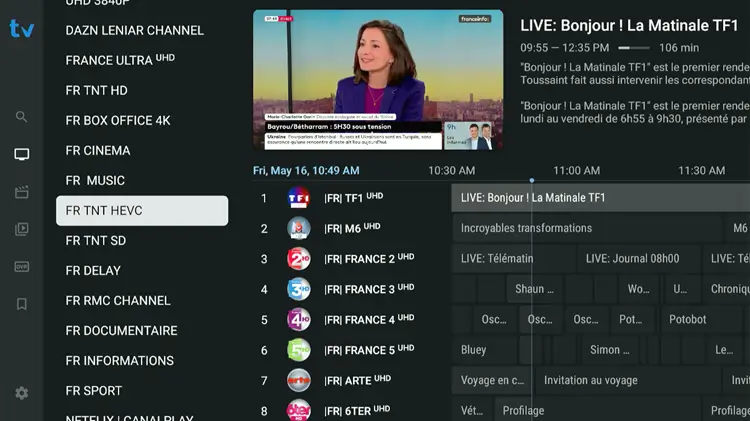The height and width of the screenshot is (421, 750).
Task: Click the France 4 channel logo
Action: 298,320
